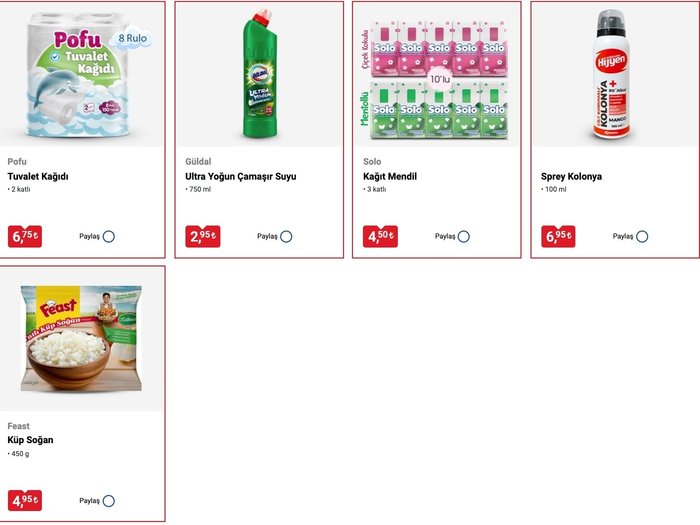This screenshot has height=525, width=700.
Task: Open the Sprey Kolonya product title
Action: coord(571,176)
